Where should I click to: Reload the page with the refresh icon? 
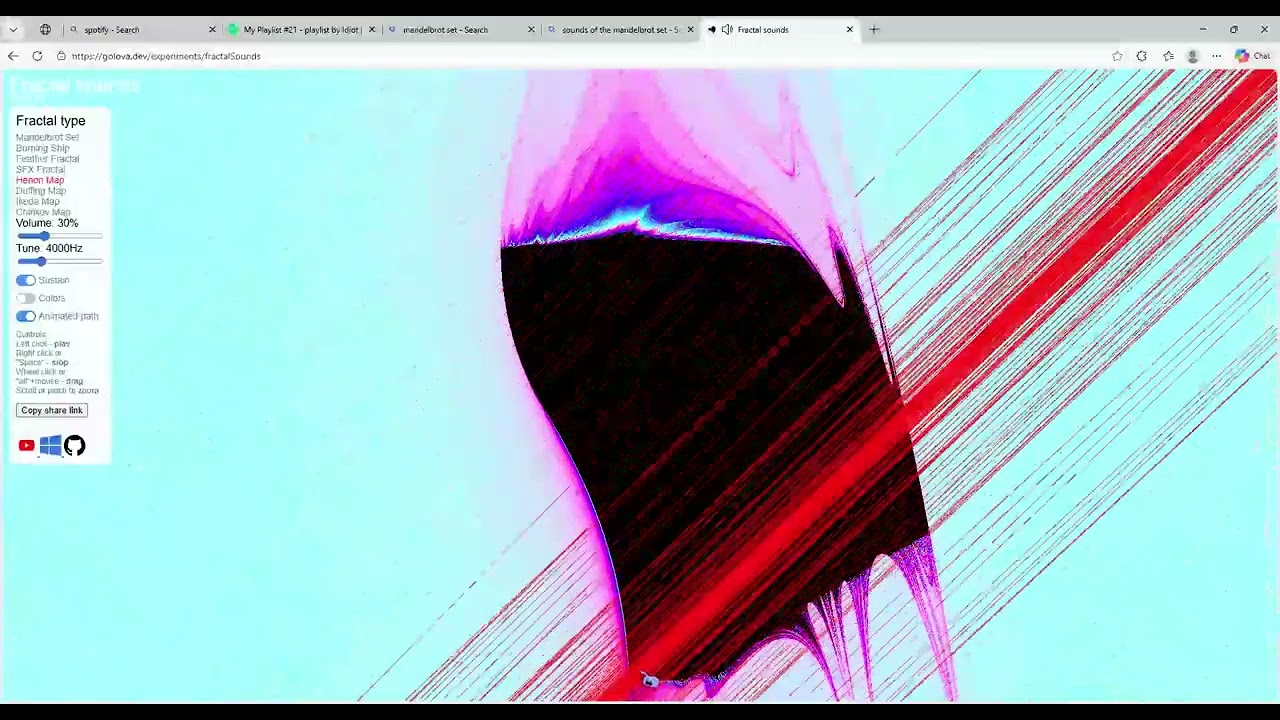coord(37,56)
